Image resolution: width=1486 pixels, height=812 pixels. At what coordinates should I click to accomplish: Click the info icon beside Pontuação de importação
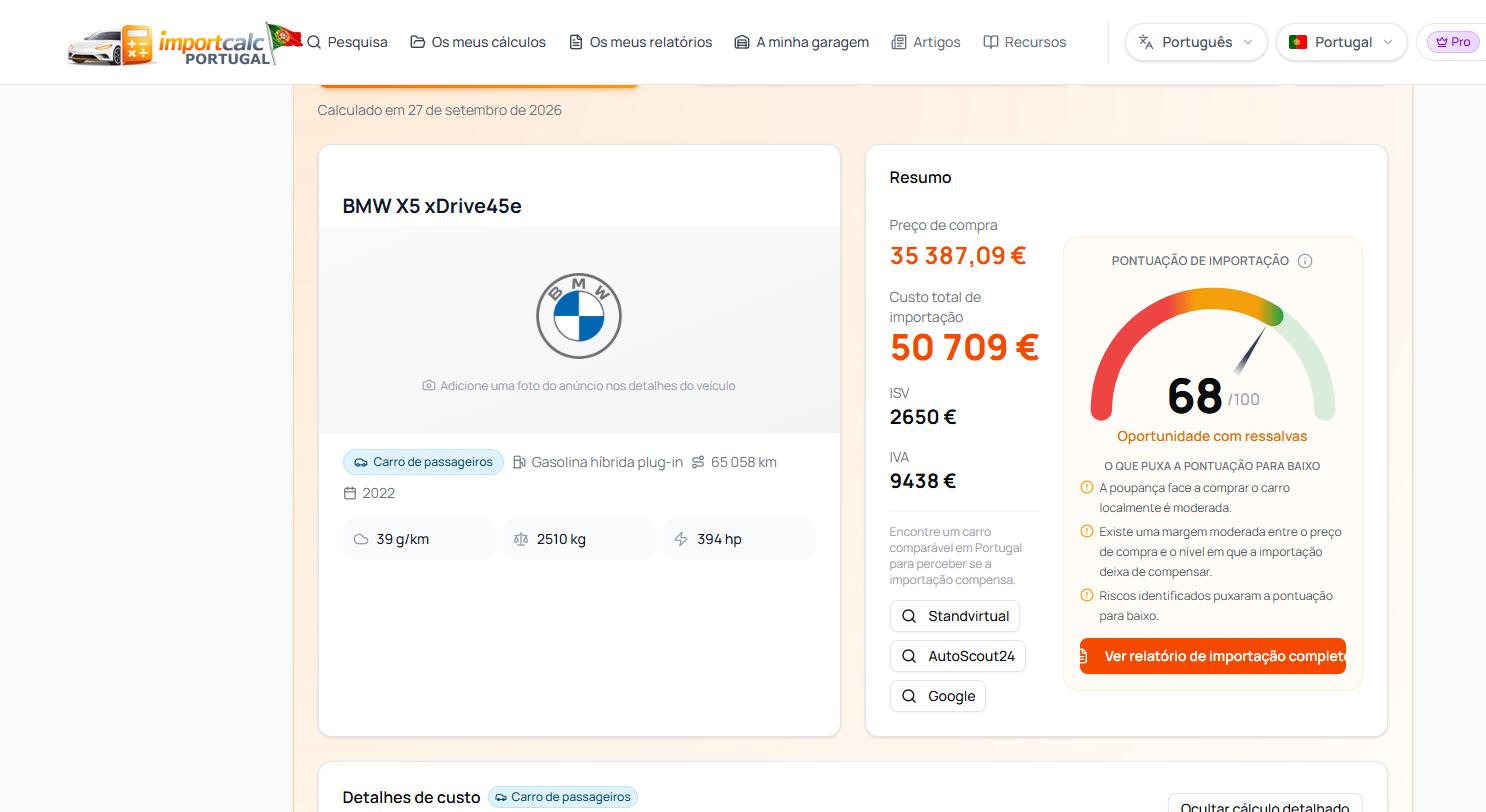point(1304,261)
